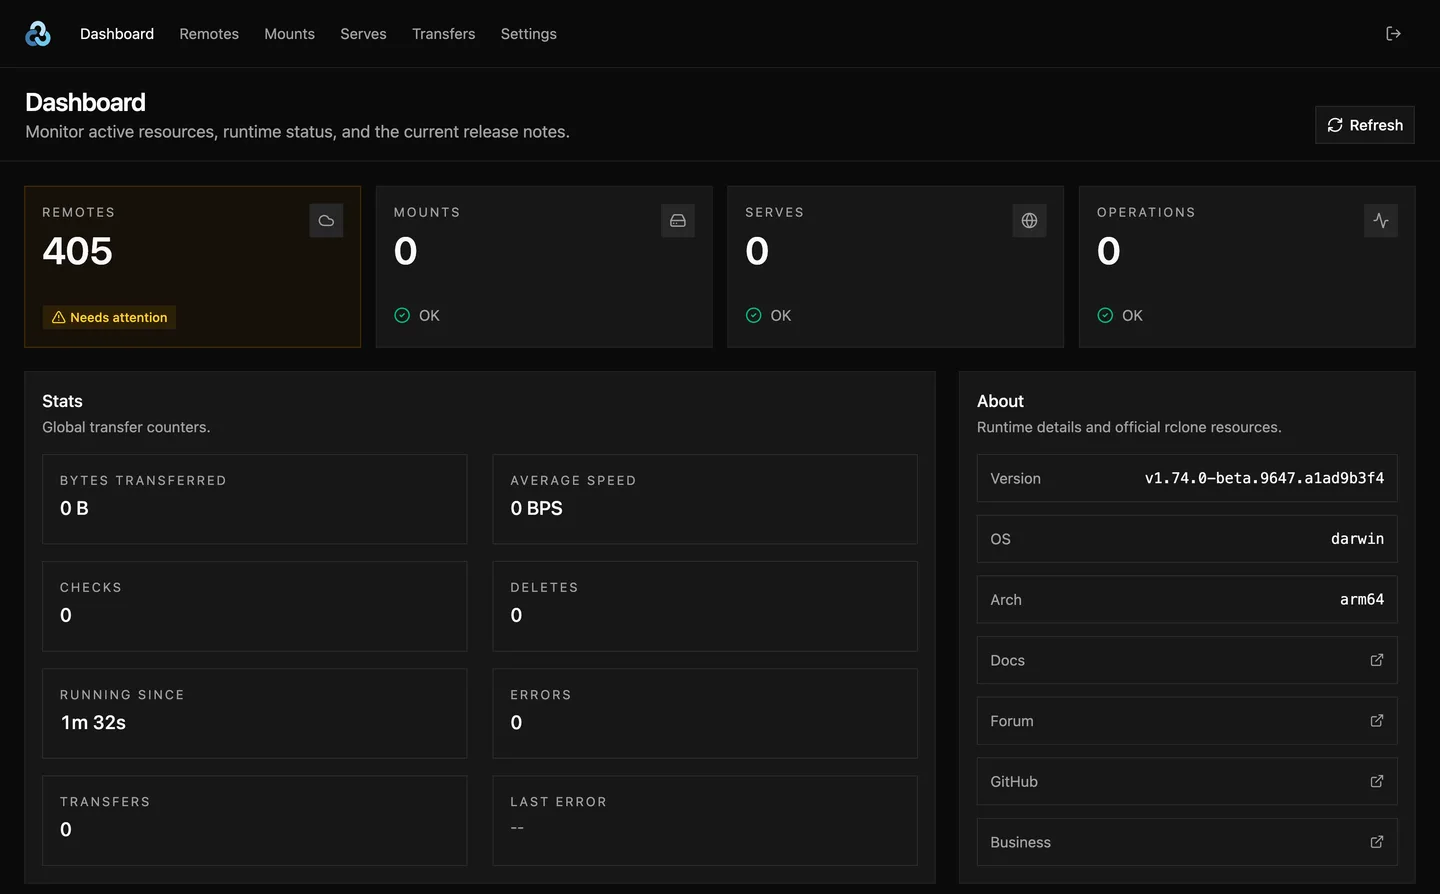Click the Last Error stat label

point(558,802)
